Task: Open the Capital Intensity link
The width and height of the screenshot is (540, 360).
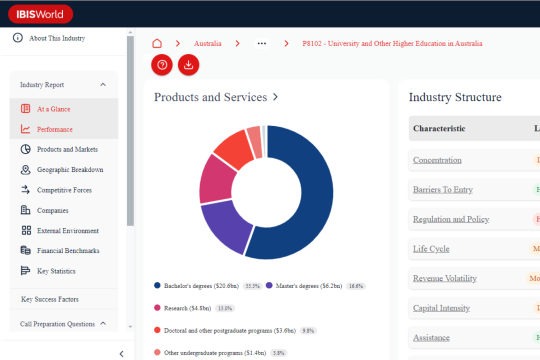Action: click(x=441, y=308)
